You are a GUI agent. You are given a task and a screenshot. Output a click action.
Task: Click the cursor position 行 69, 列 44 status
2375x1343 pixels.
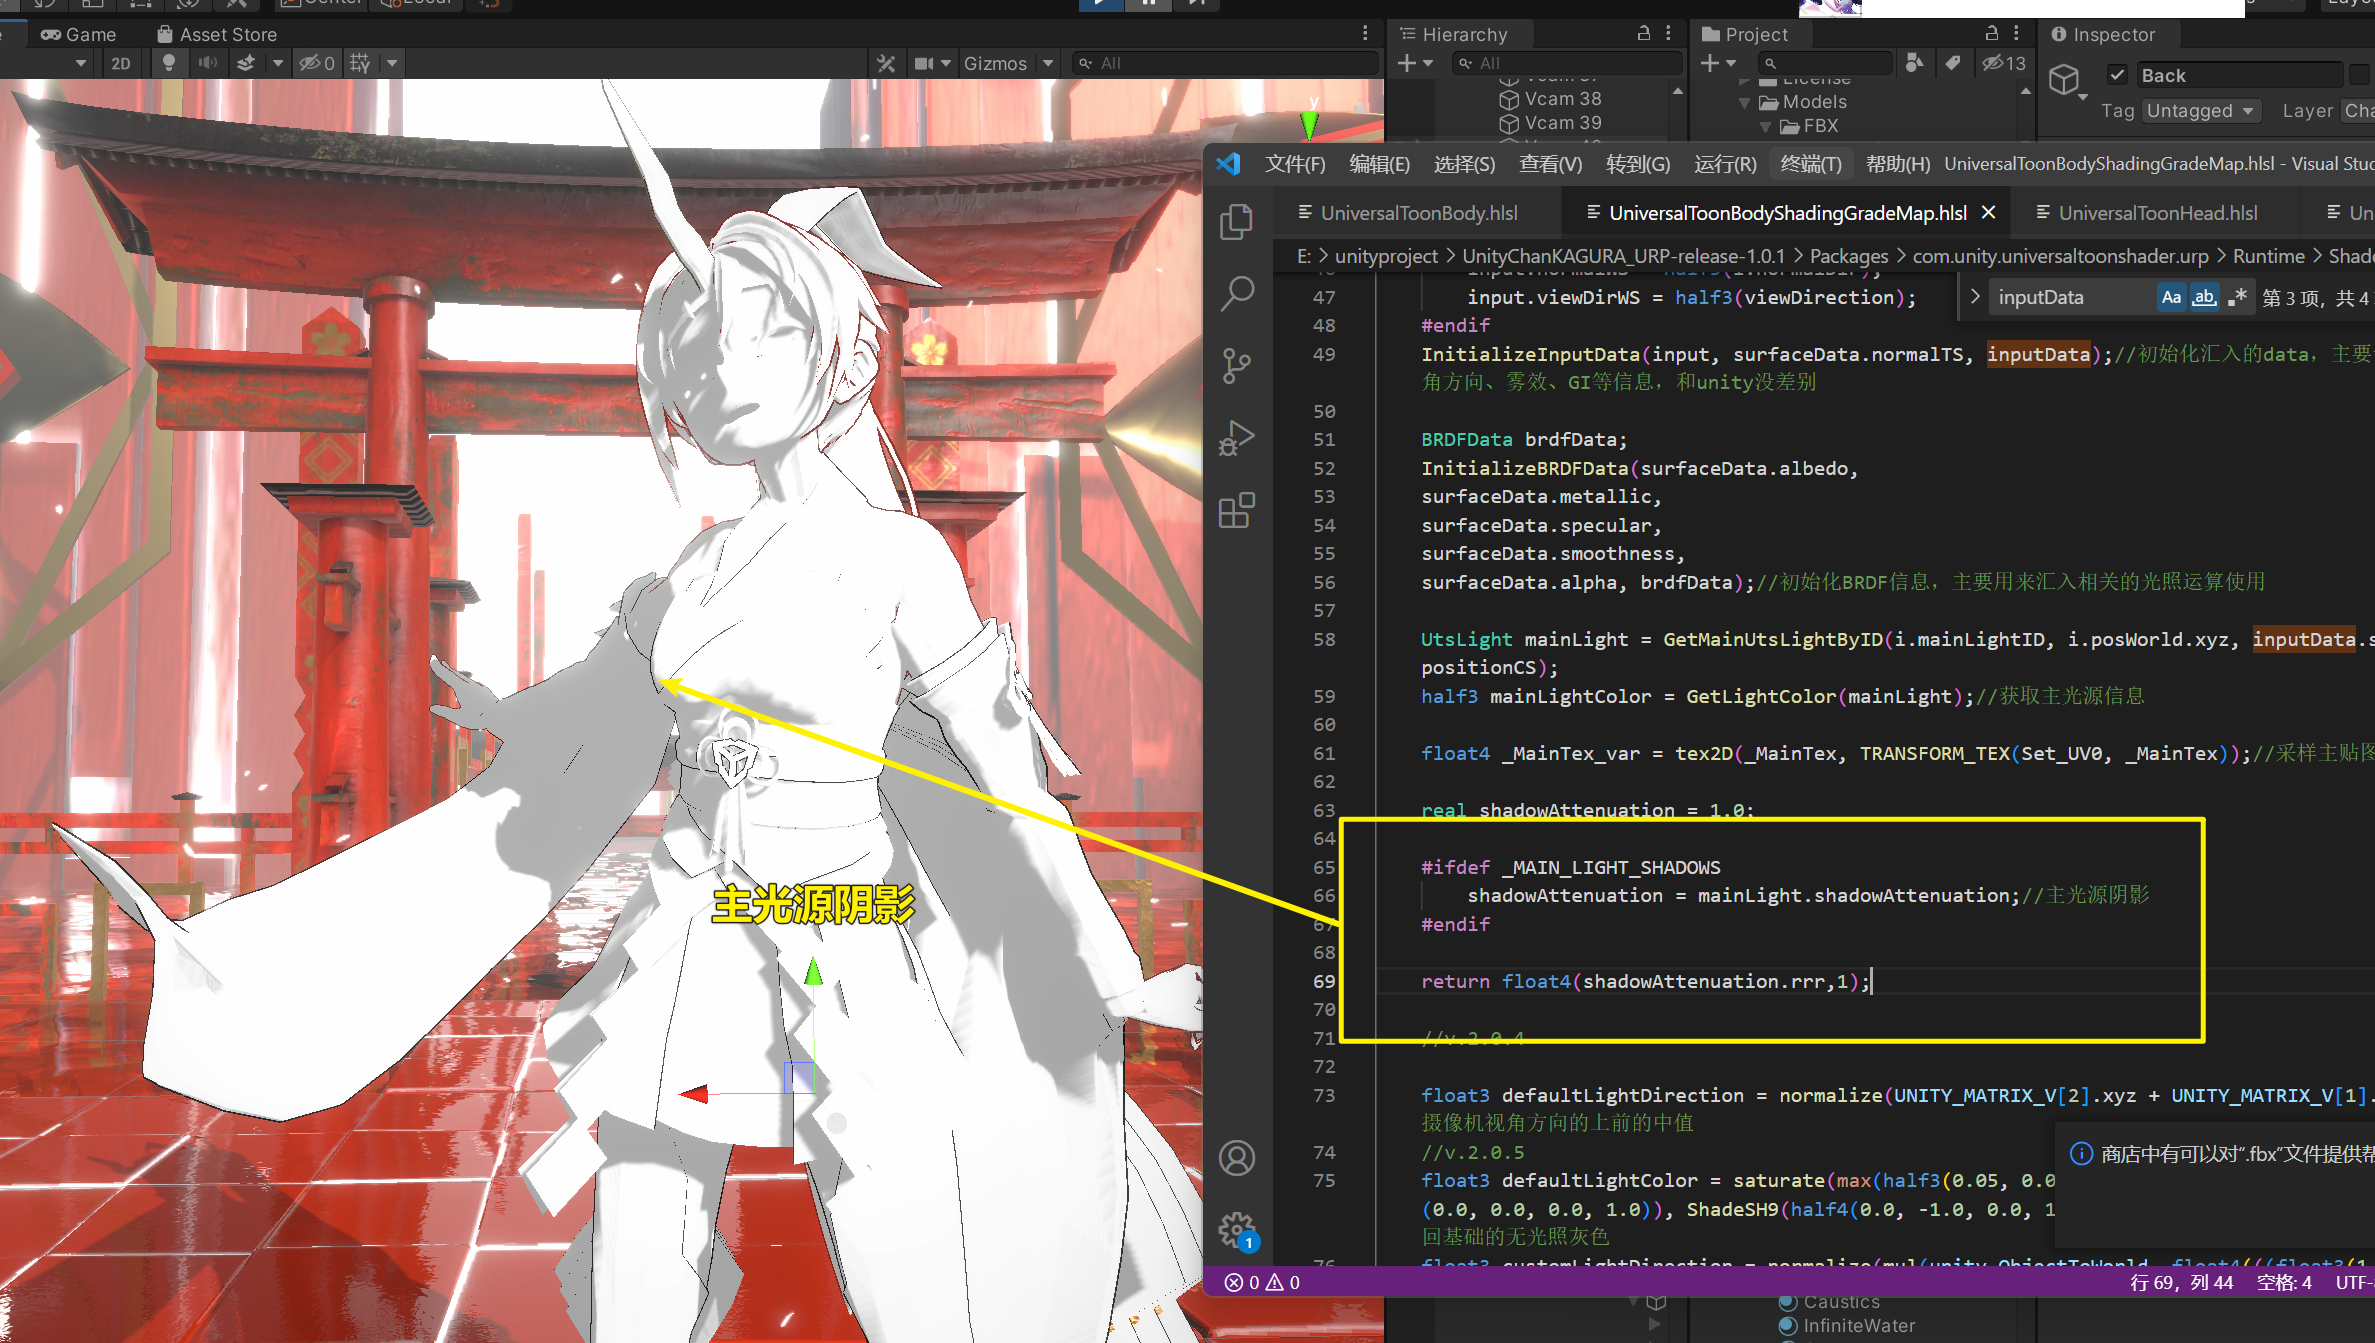pos(2181,1282)
